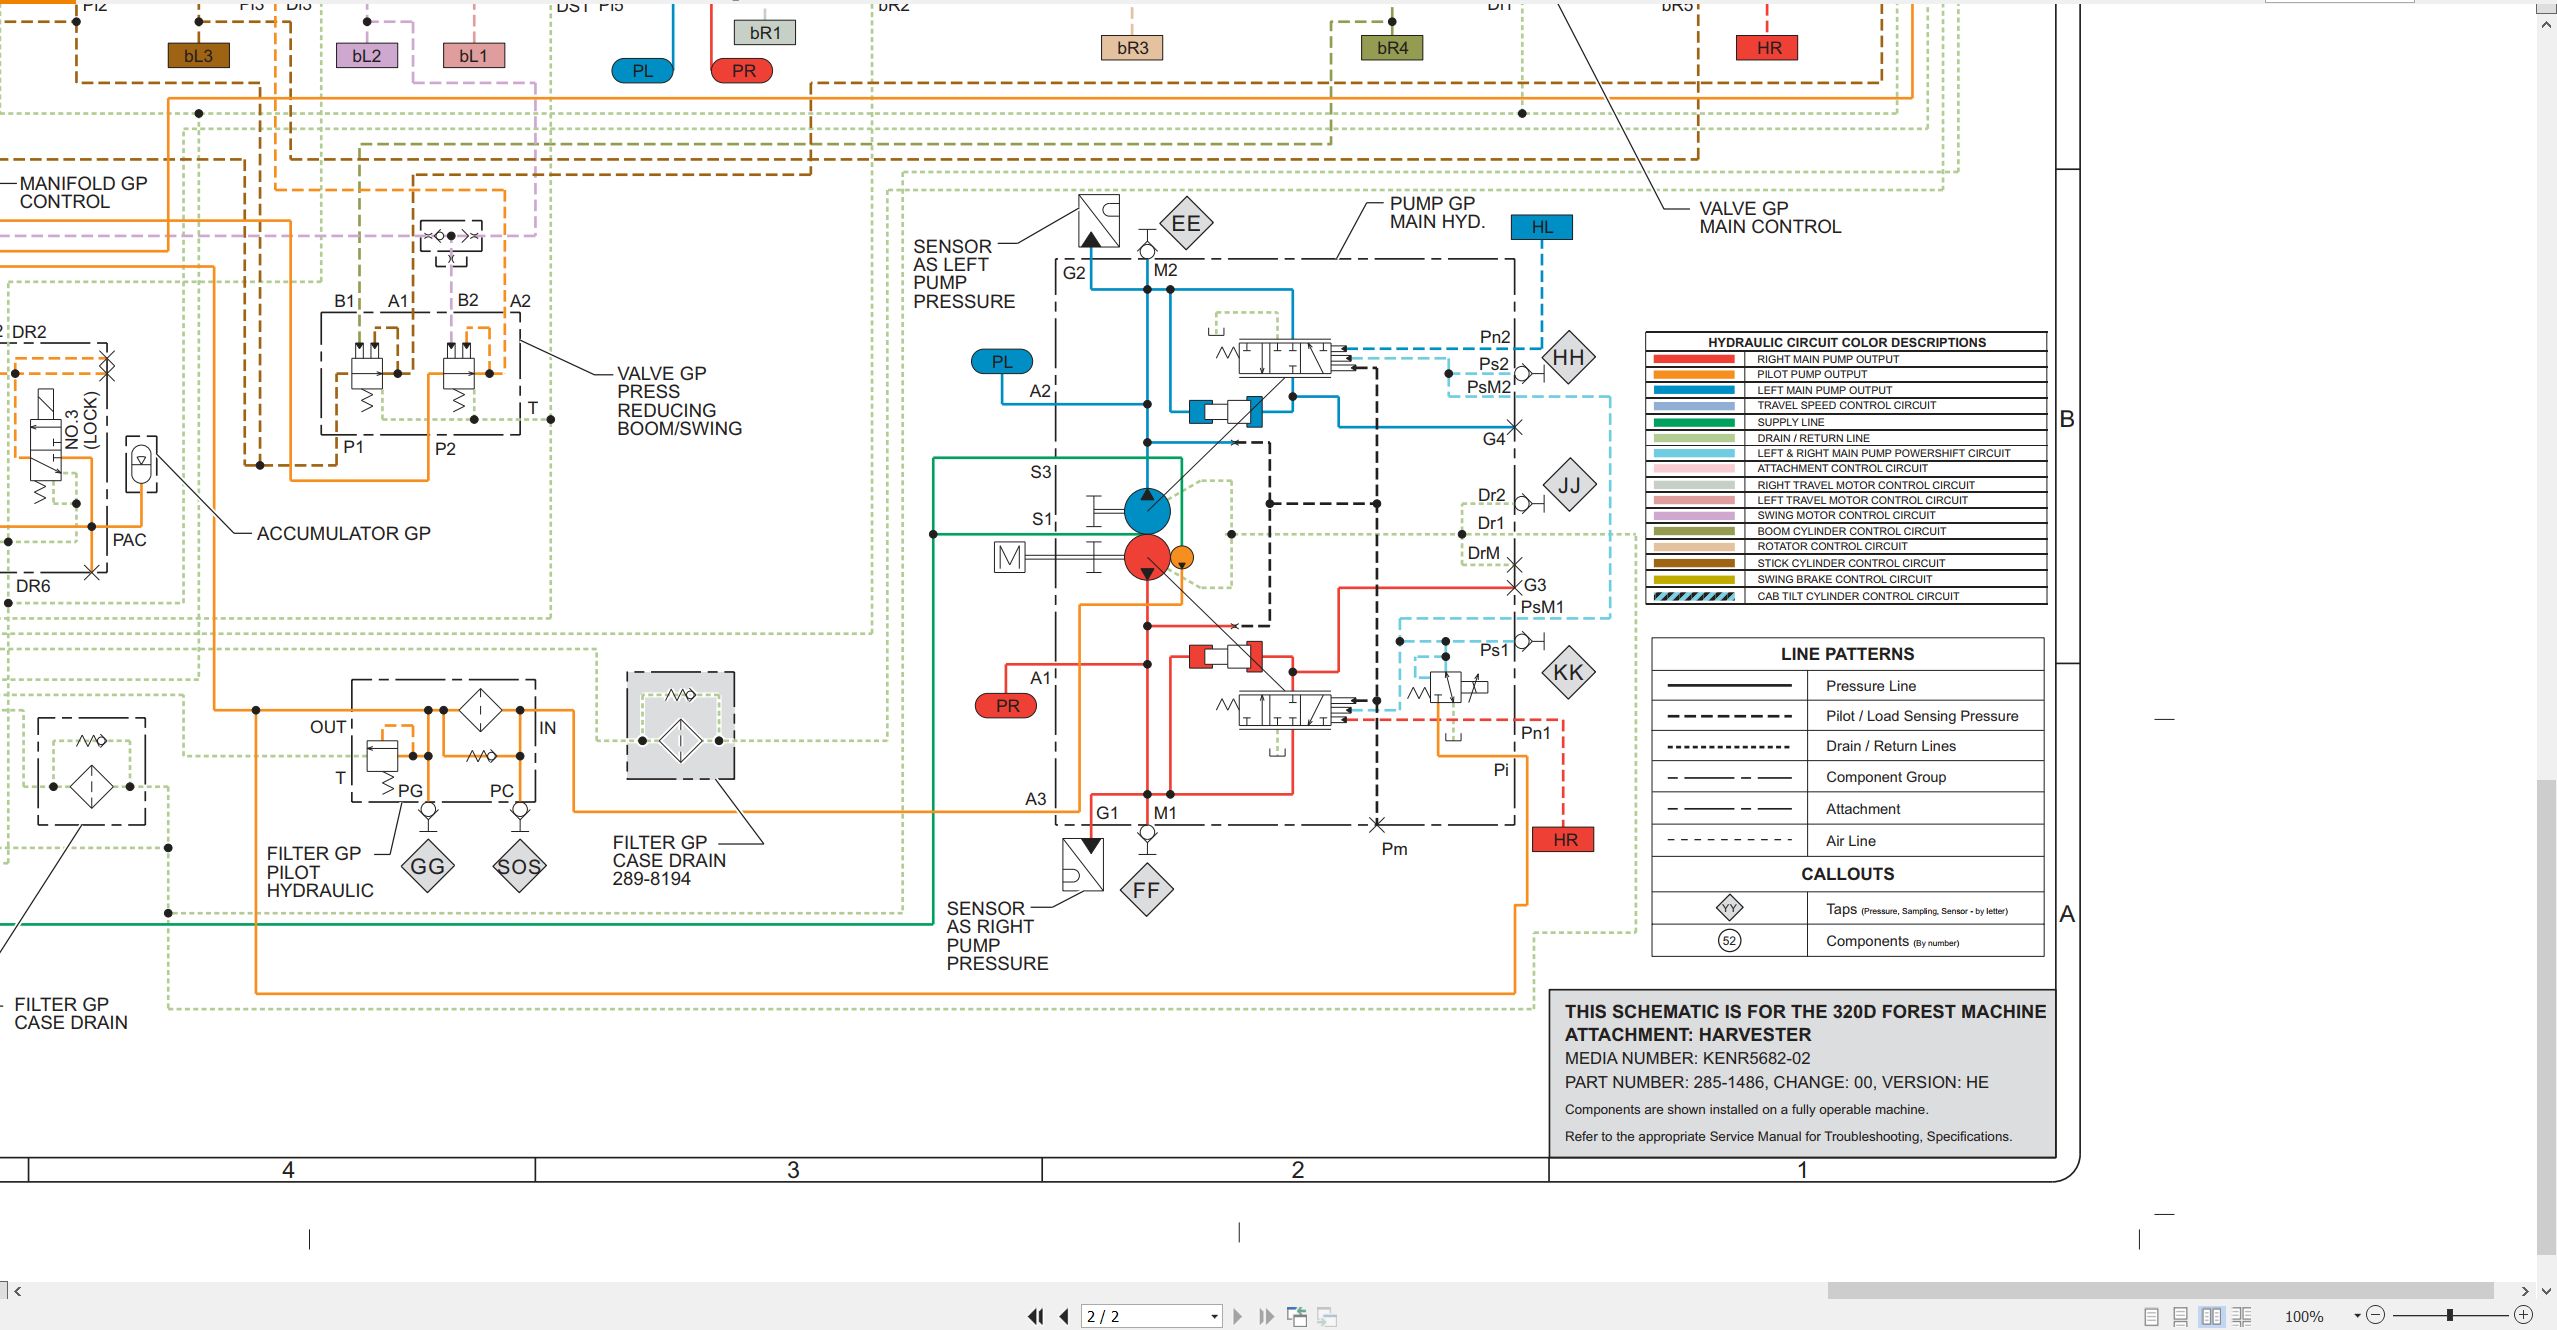Screen dimensions: 2557x1330
Task: Click the JJ tap callout diamond
Action: coord(1569,485)
